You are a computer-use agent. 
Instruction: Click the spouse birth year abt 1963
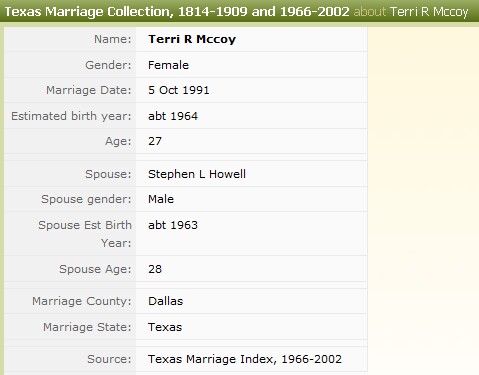click(173, 225)
